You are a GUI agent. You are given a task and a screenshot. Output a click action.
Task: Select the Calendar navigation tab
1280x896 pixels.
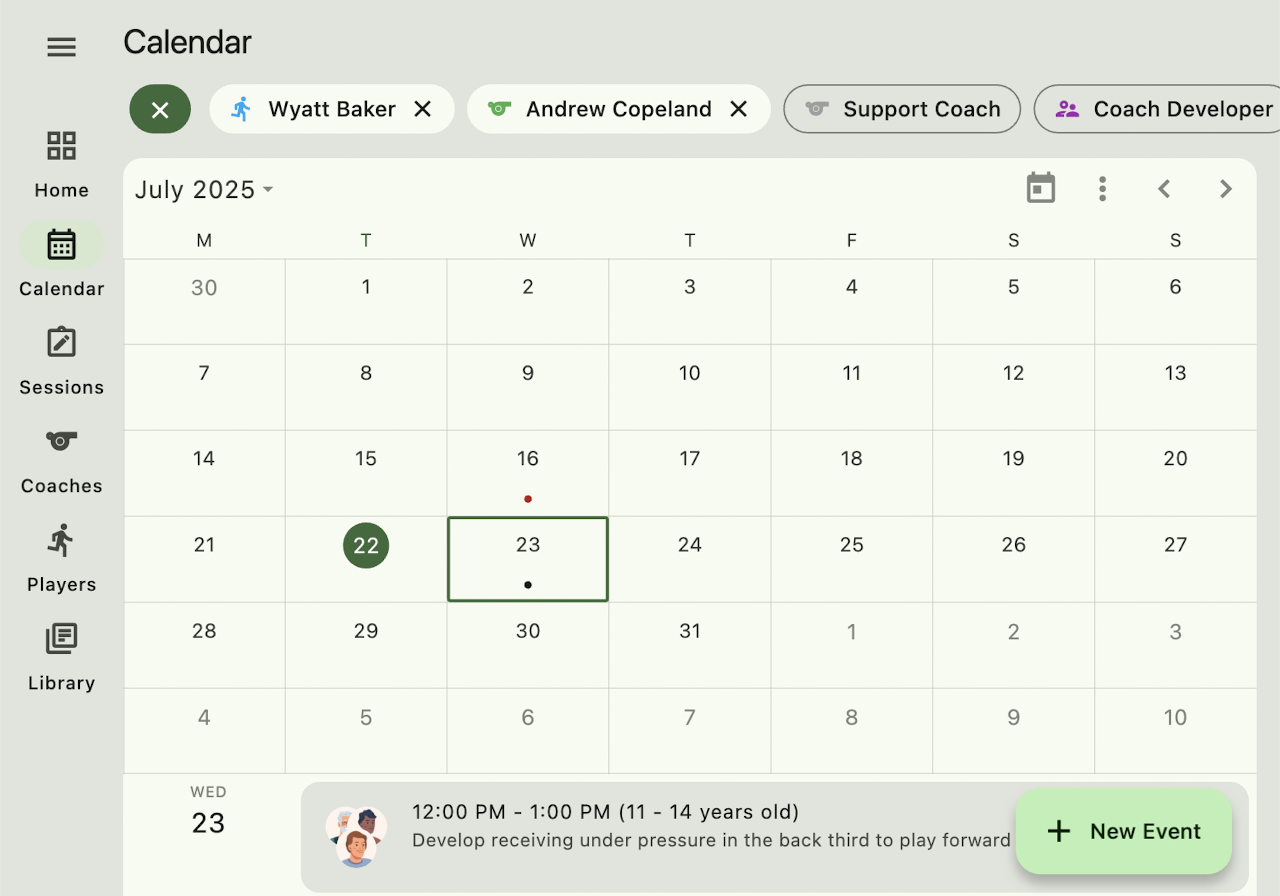pos(61,246)
